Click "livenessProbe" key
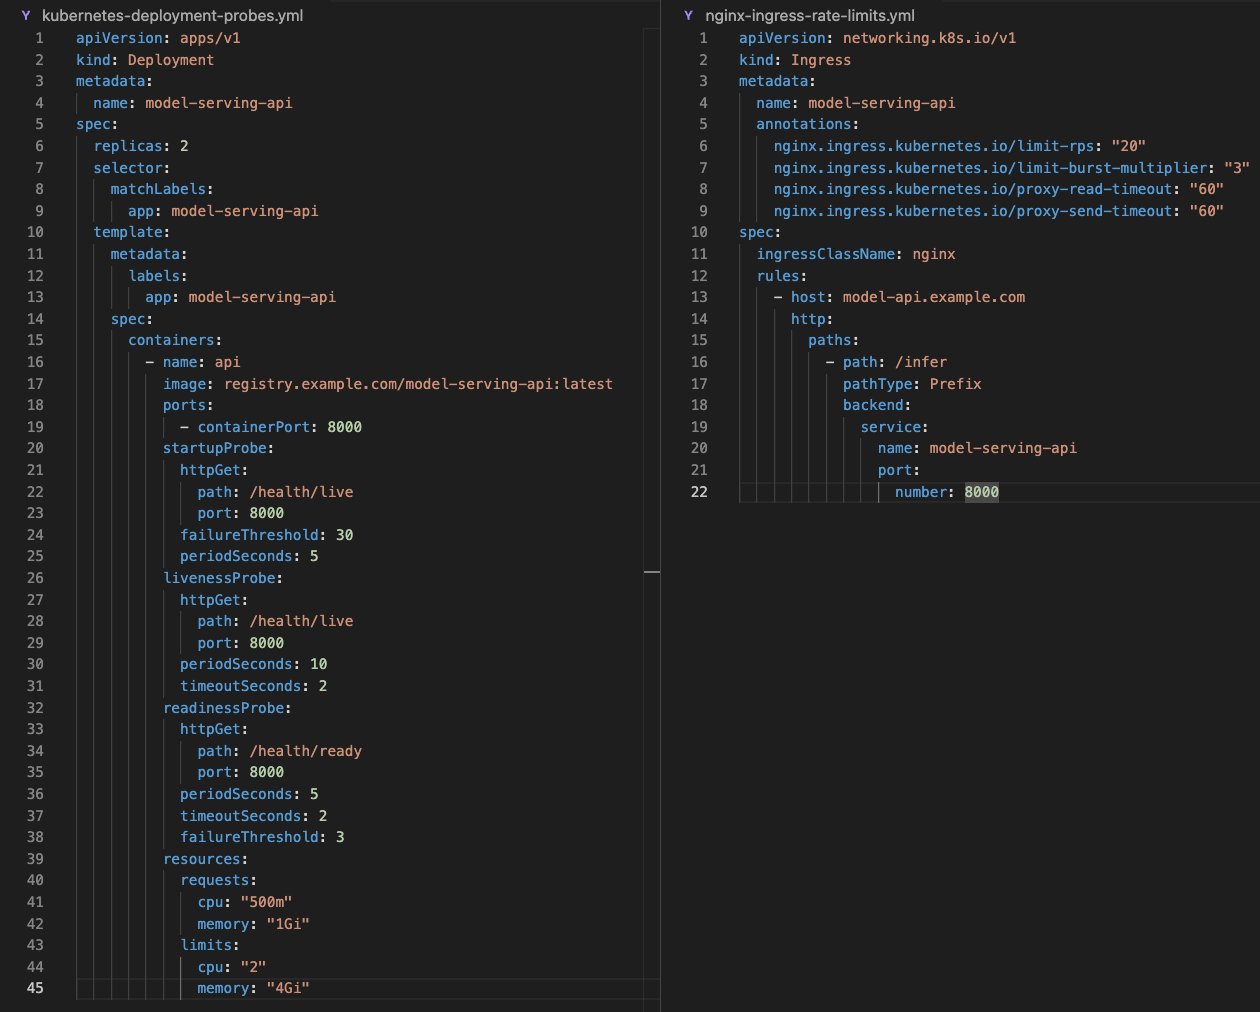 (x=219, y=578)
